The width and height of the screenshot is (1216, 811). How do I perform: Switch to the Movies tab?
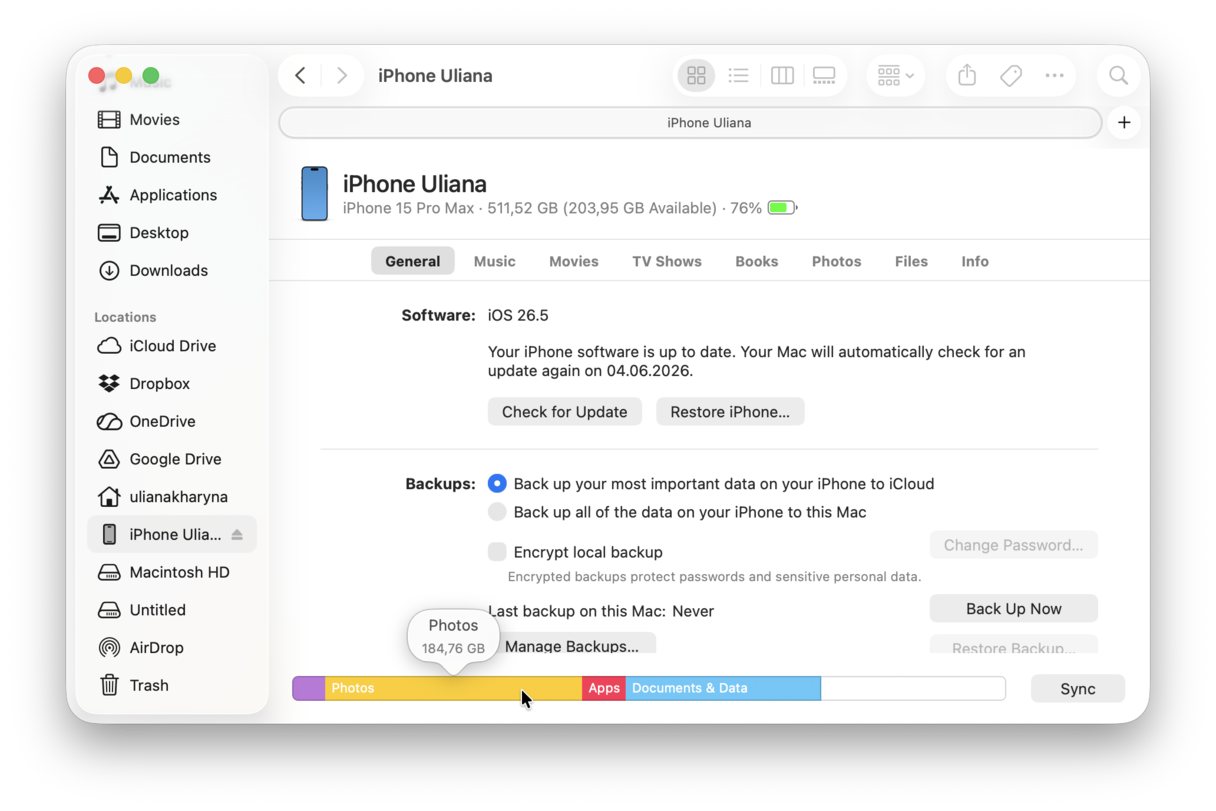coord(573,261)
